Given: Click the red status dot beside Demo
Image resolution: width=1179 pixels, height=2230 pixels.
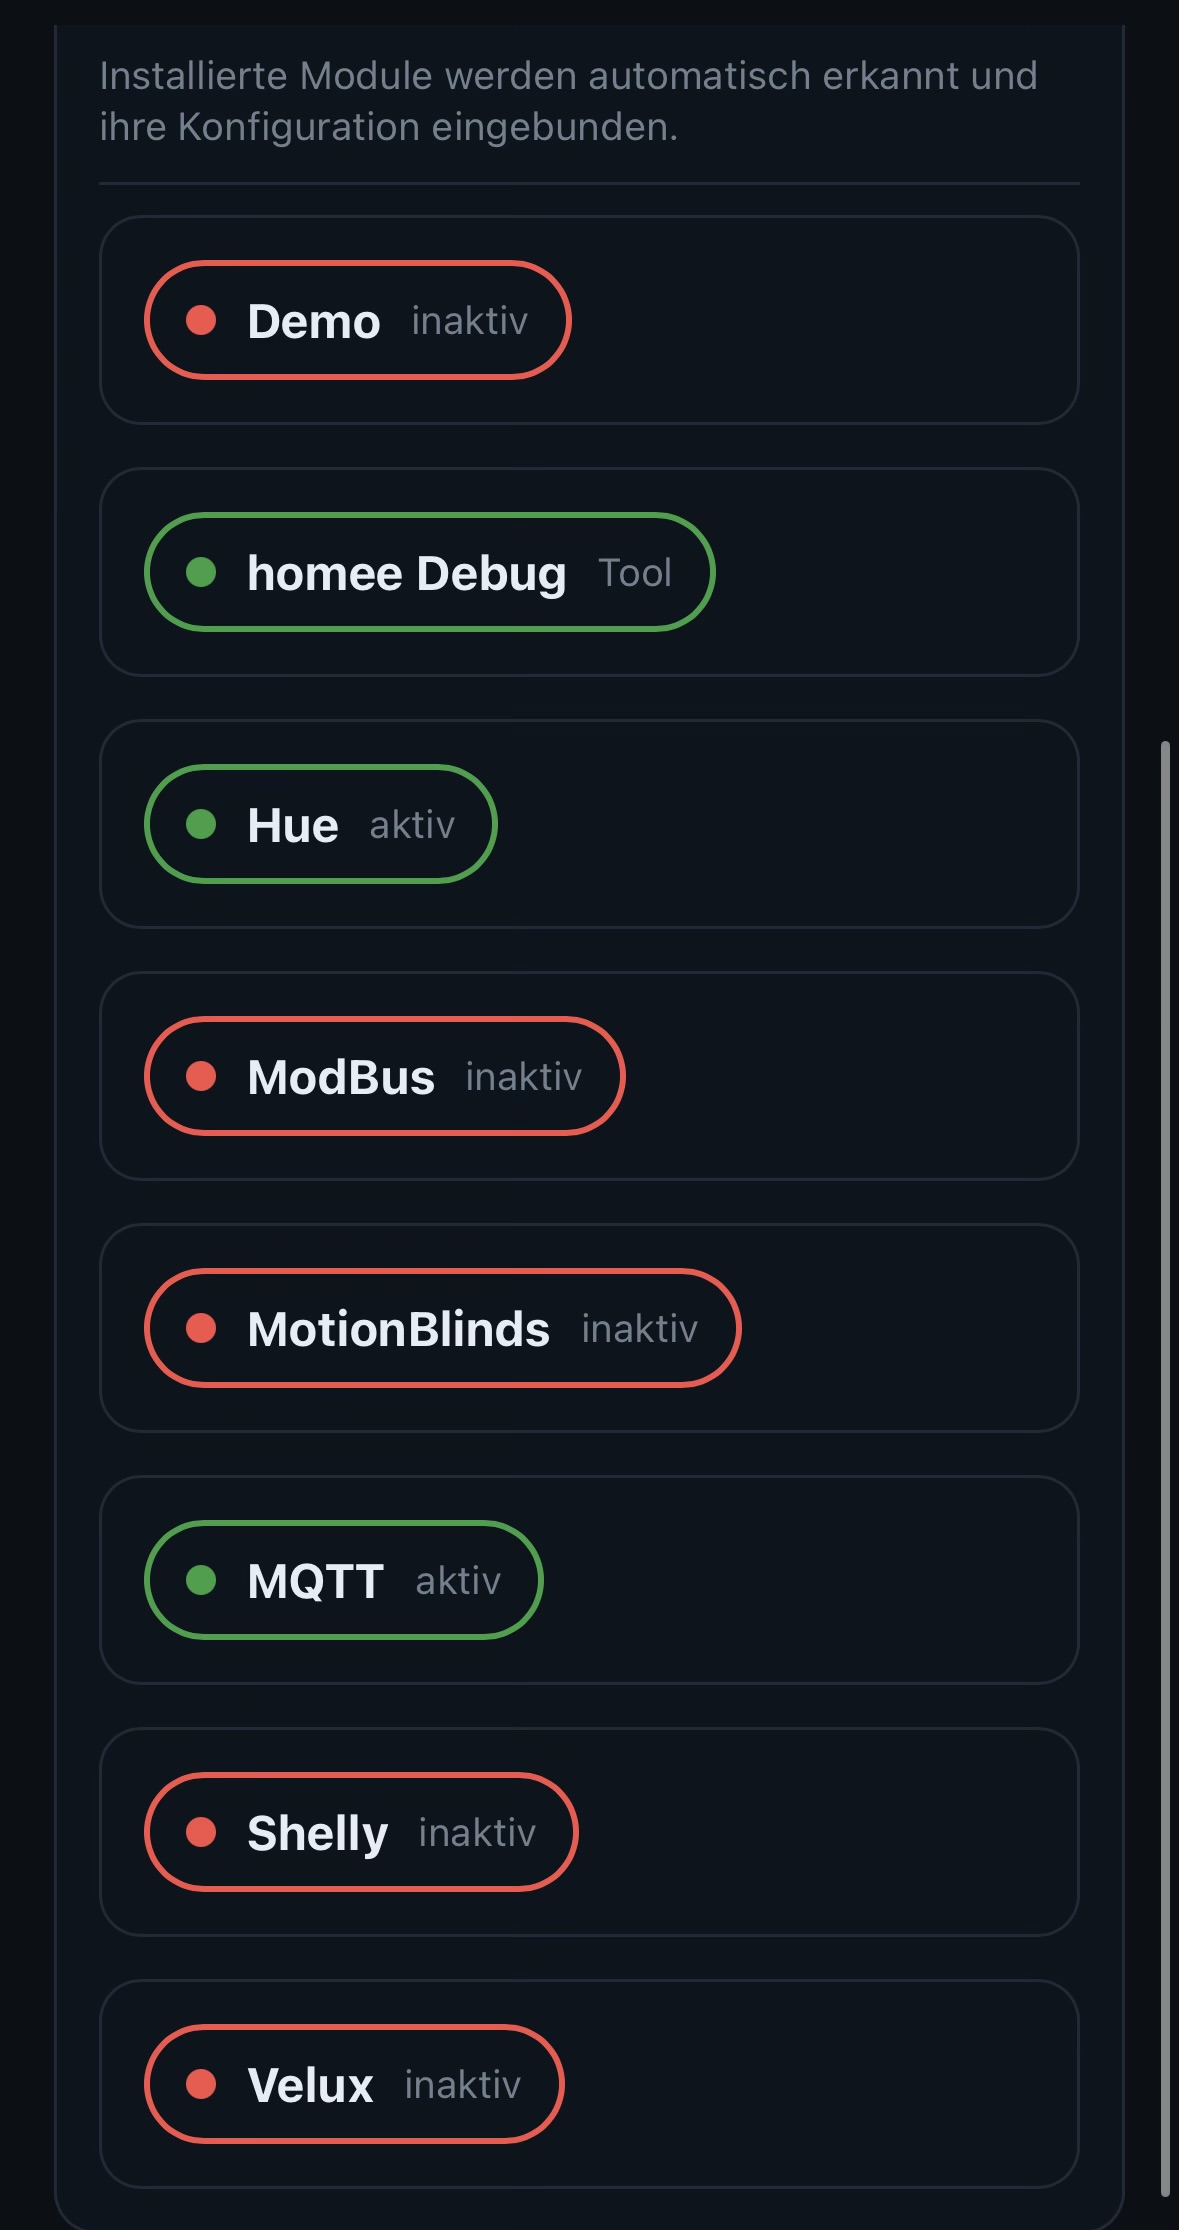Looking at the screenshot, I should (201, 320).
